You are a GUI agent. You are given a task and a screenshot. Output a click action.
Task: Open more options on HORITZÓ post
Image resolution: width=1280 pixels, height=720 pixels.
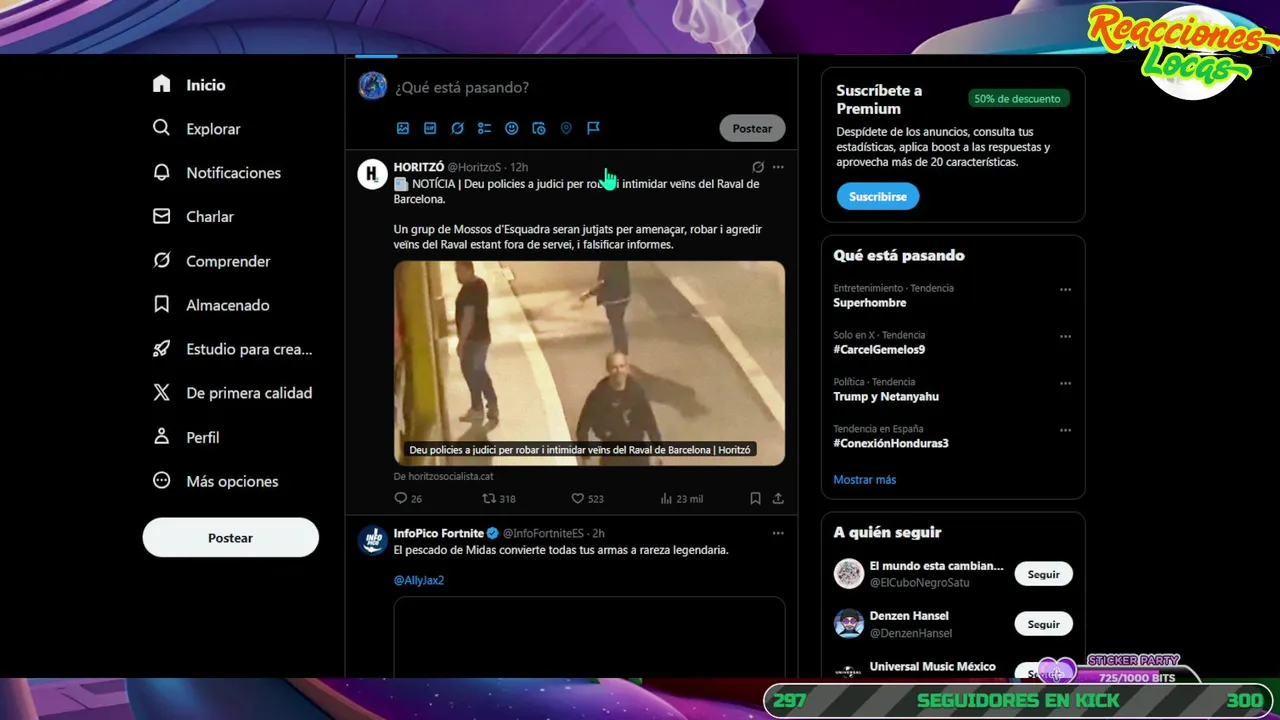(778, 167)
